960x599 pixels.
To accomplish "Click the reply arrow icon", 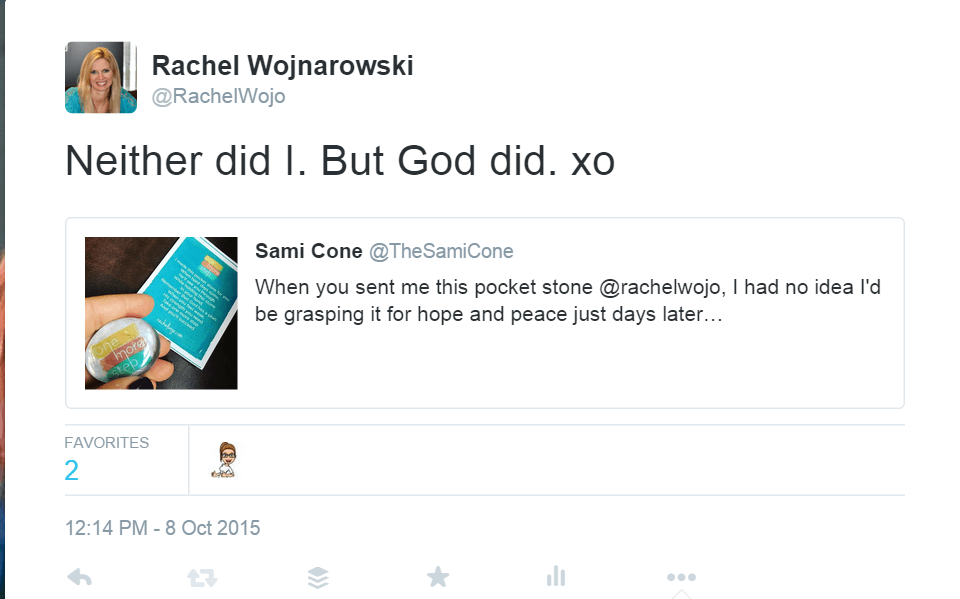I will pyautogui.click(x=79, y=577).
